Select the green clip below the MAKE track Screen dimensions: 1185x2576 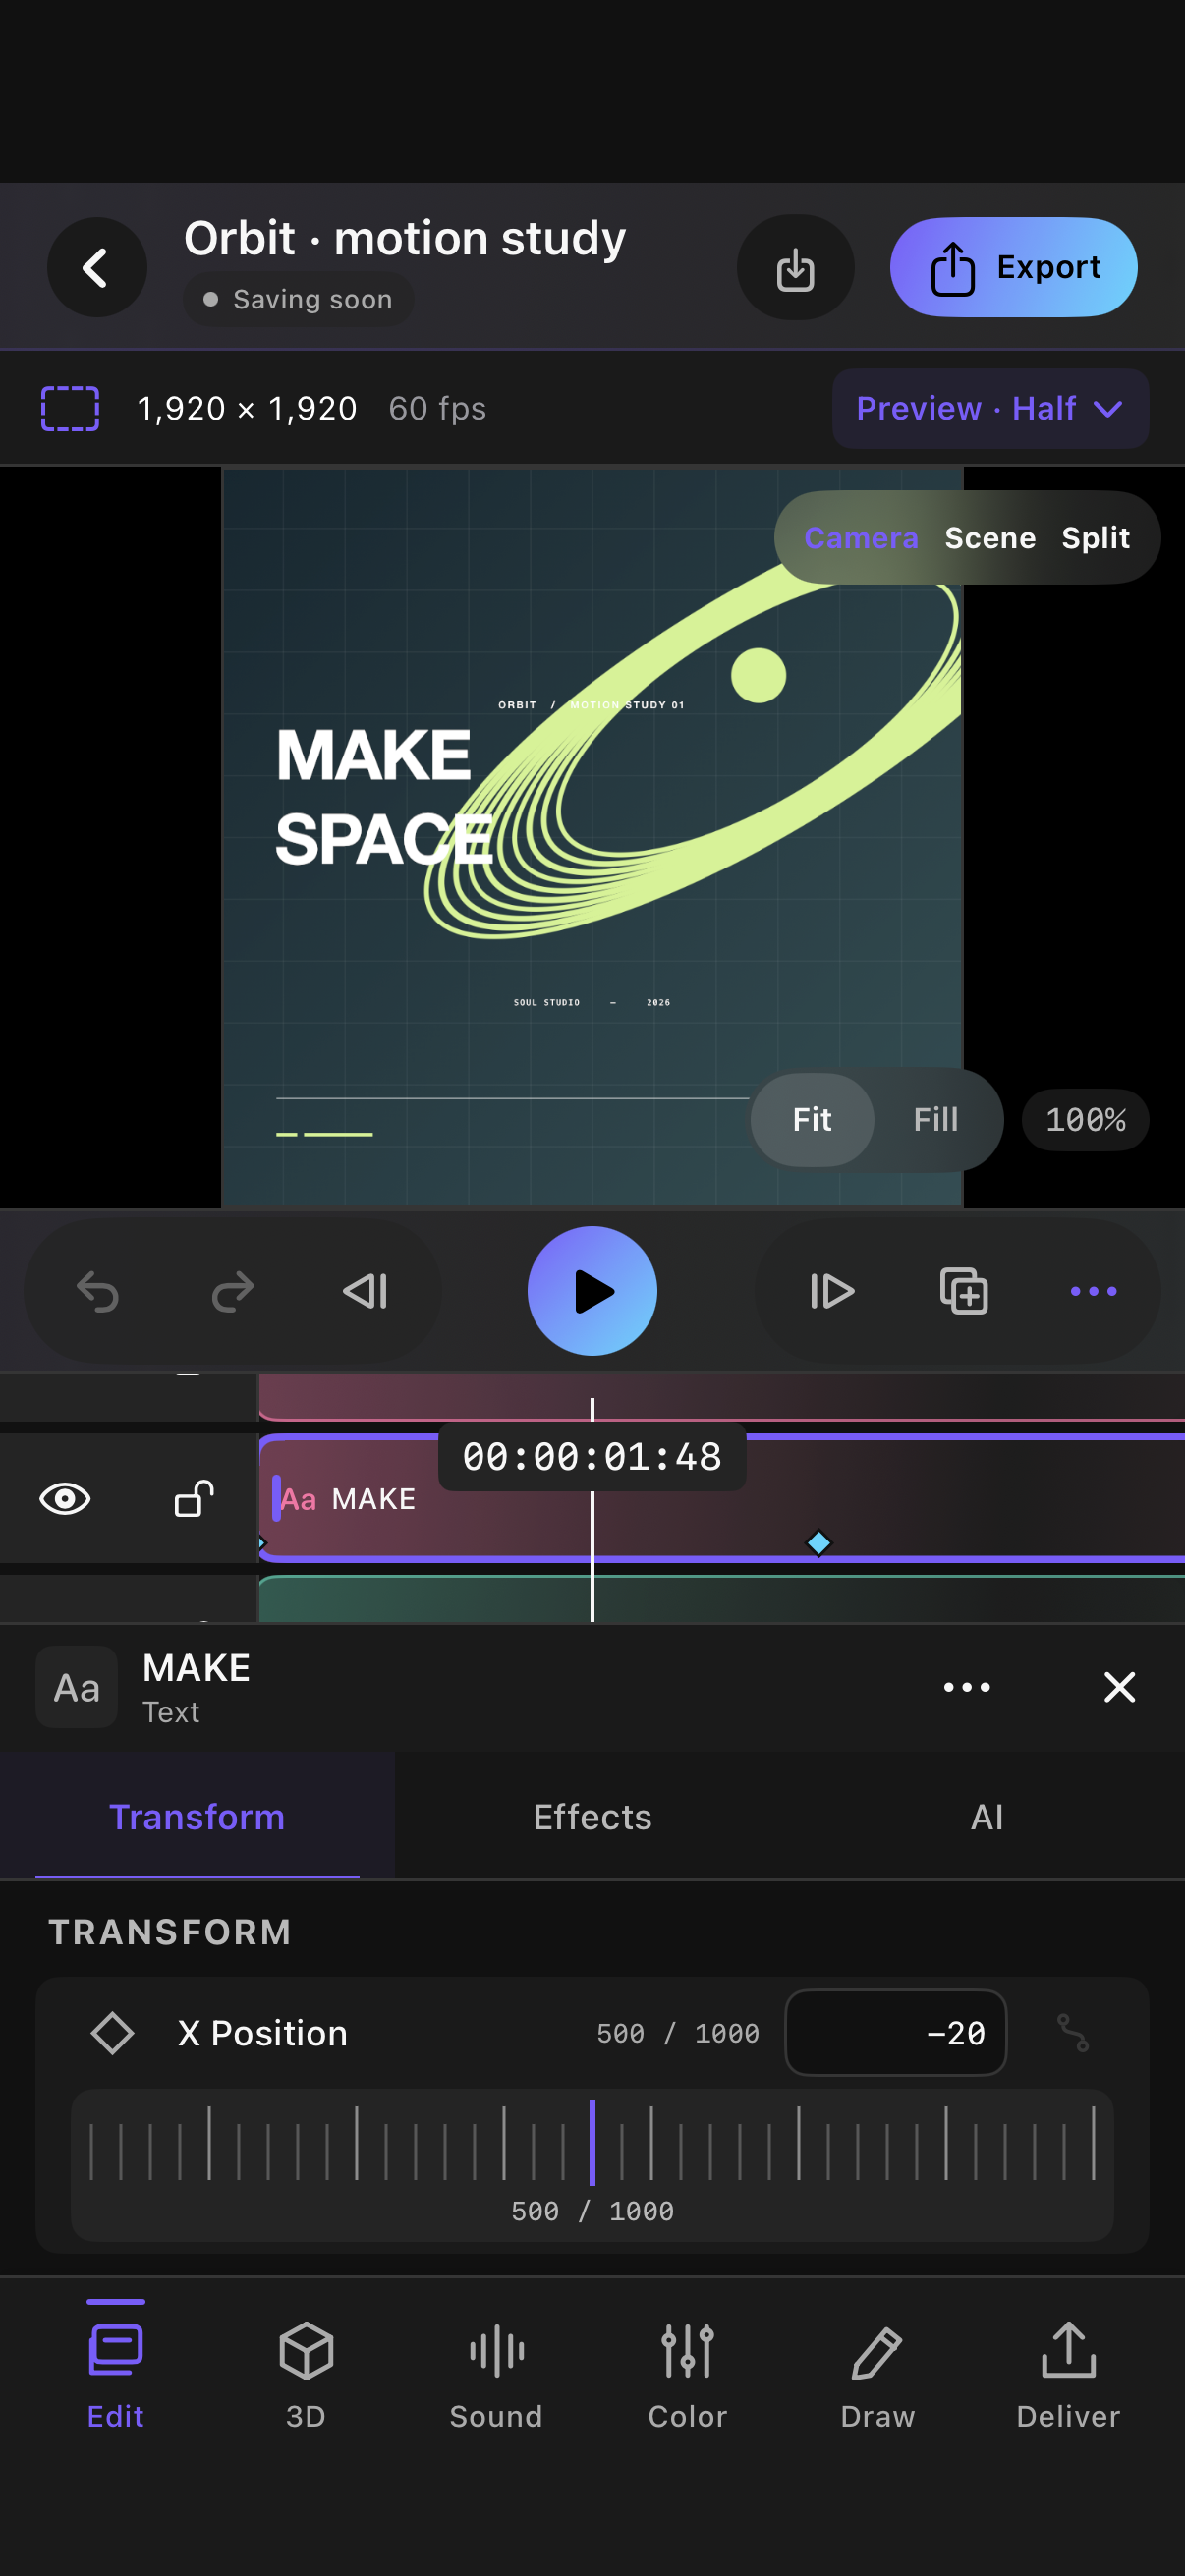(x=721, y=1598)
